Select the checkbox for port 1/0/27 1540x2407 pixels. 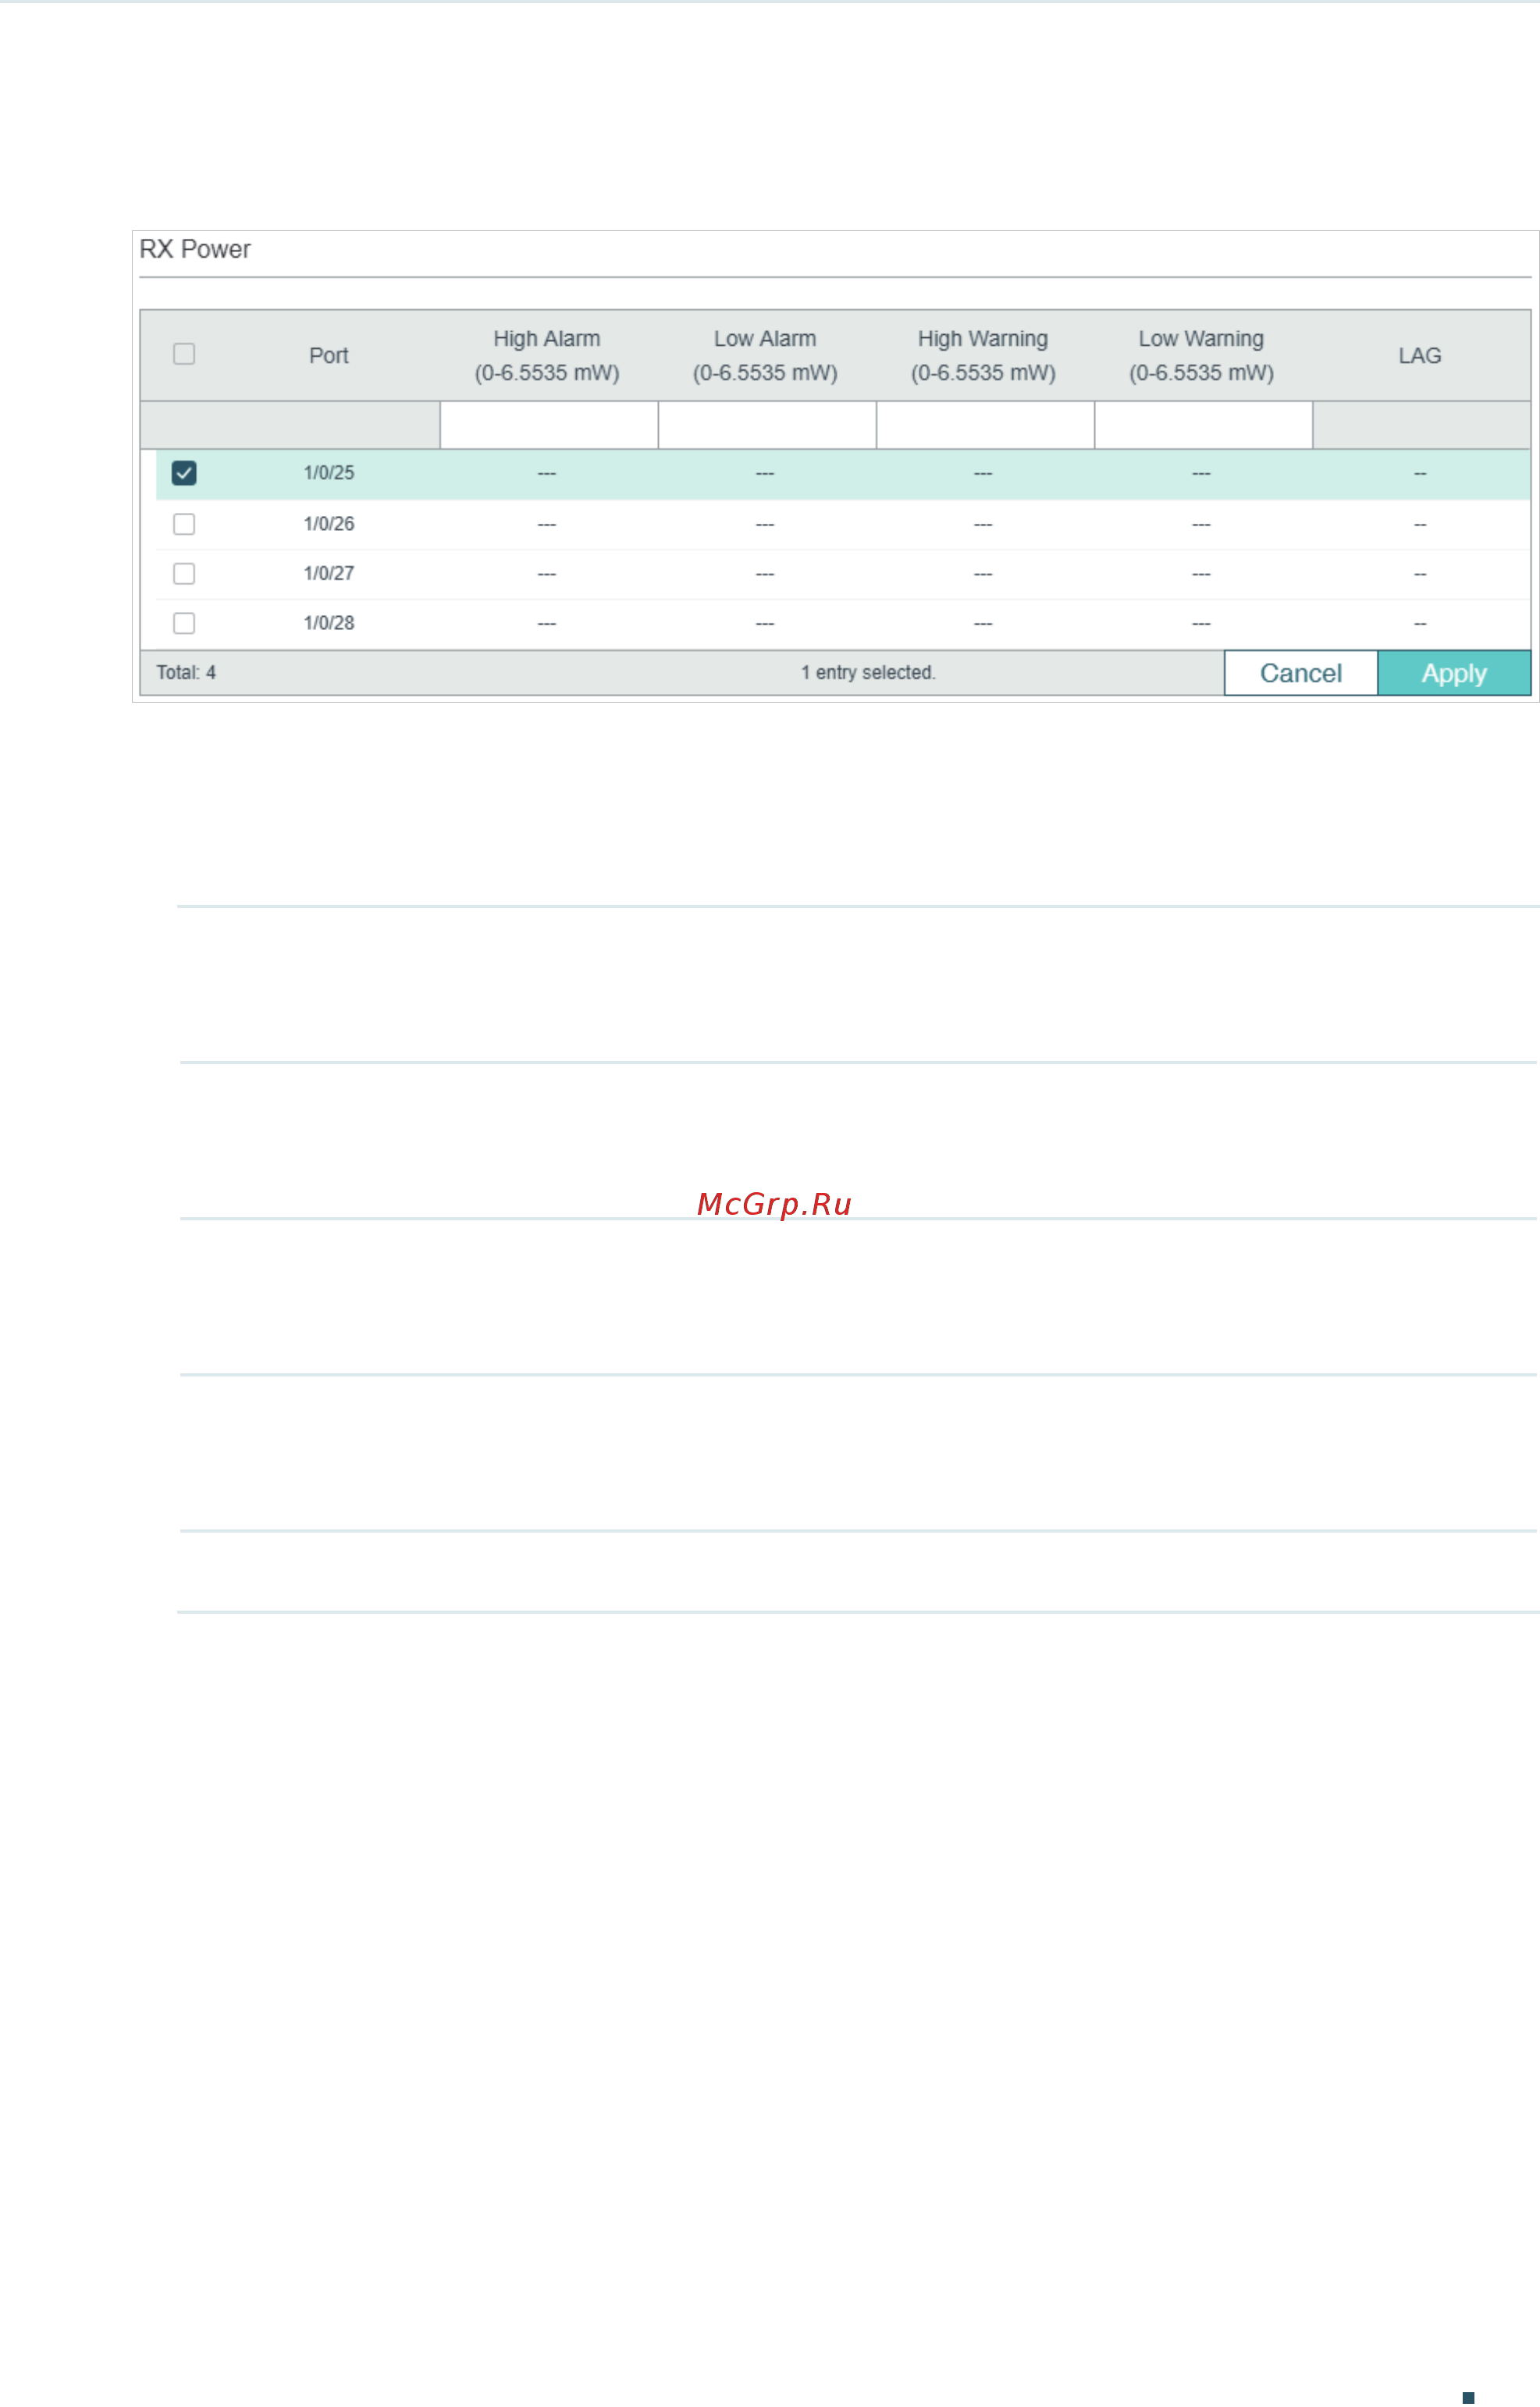(x=184, y=574)
